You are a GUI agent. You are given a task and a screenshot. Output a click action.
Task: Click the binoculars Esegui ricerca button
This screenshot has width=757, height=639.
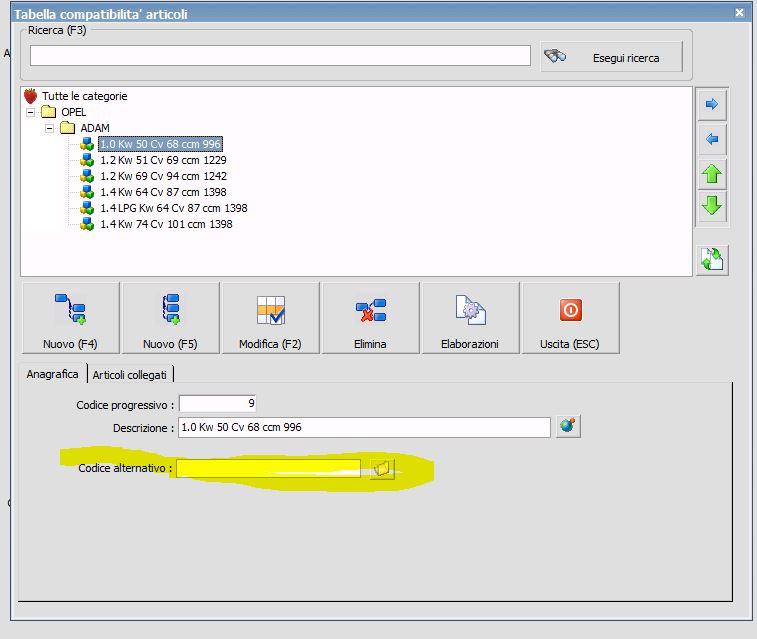coord(611,57)
